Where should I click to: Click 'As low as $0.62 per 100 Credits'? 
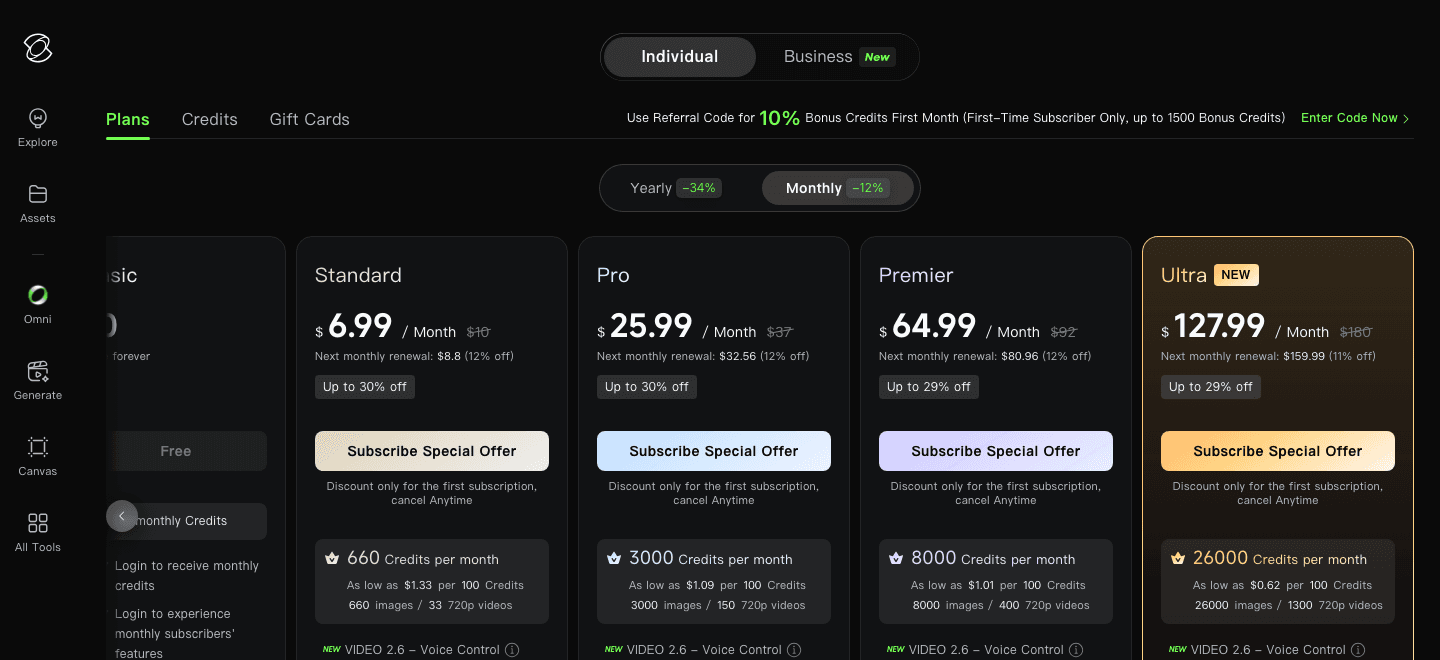1282,585
